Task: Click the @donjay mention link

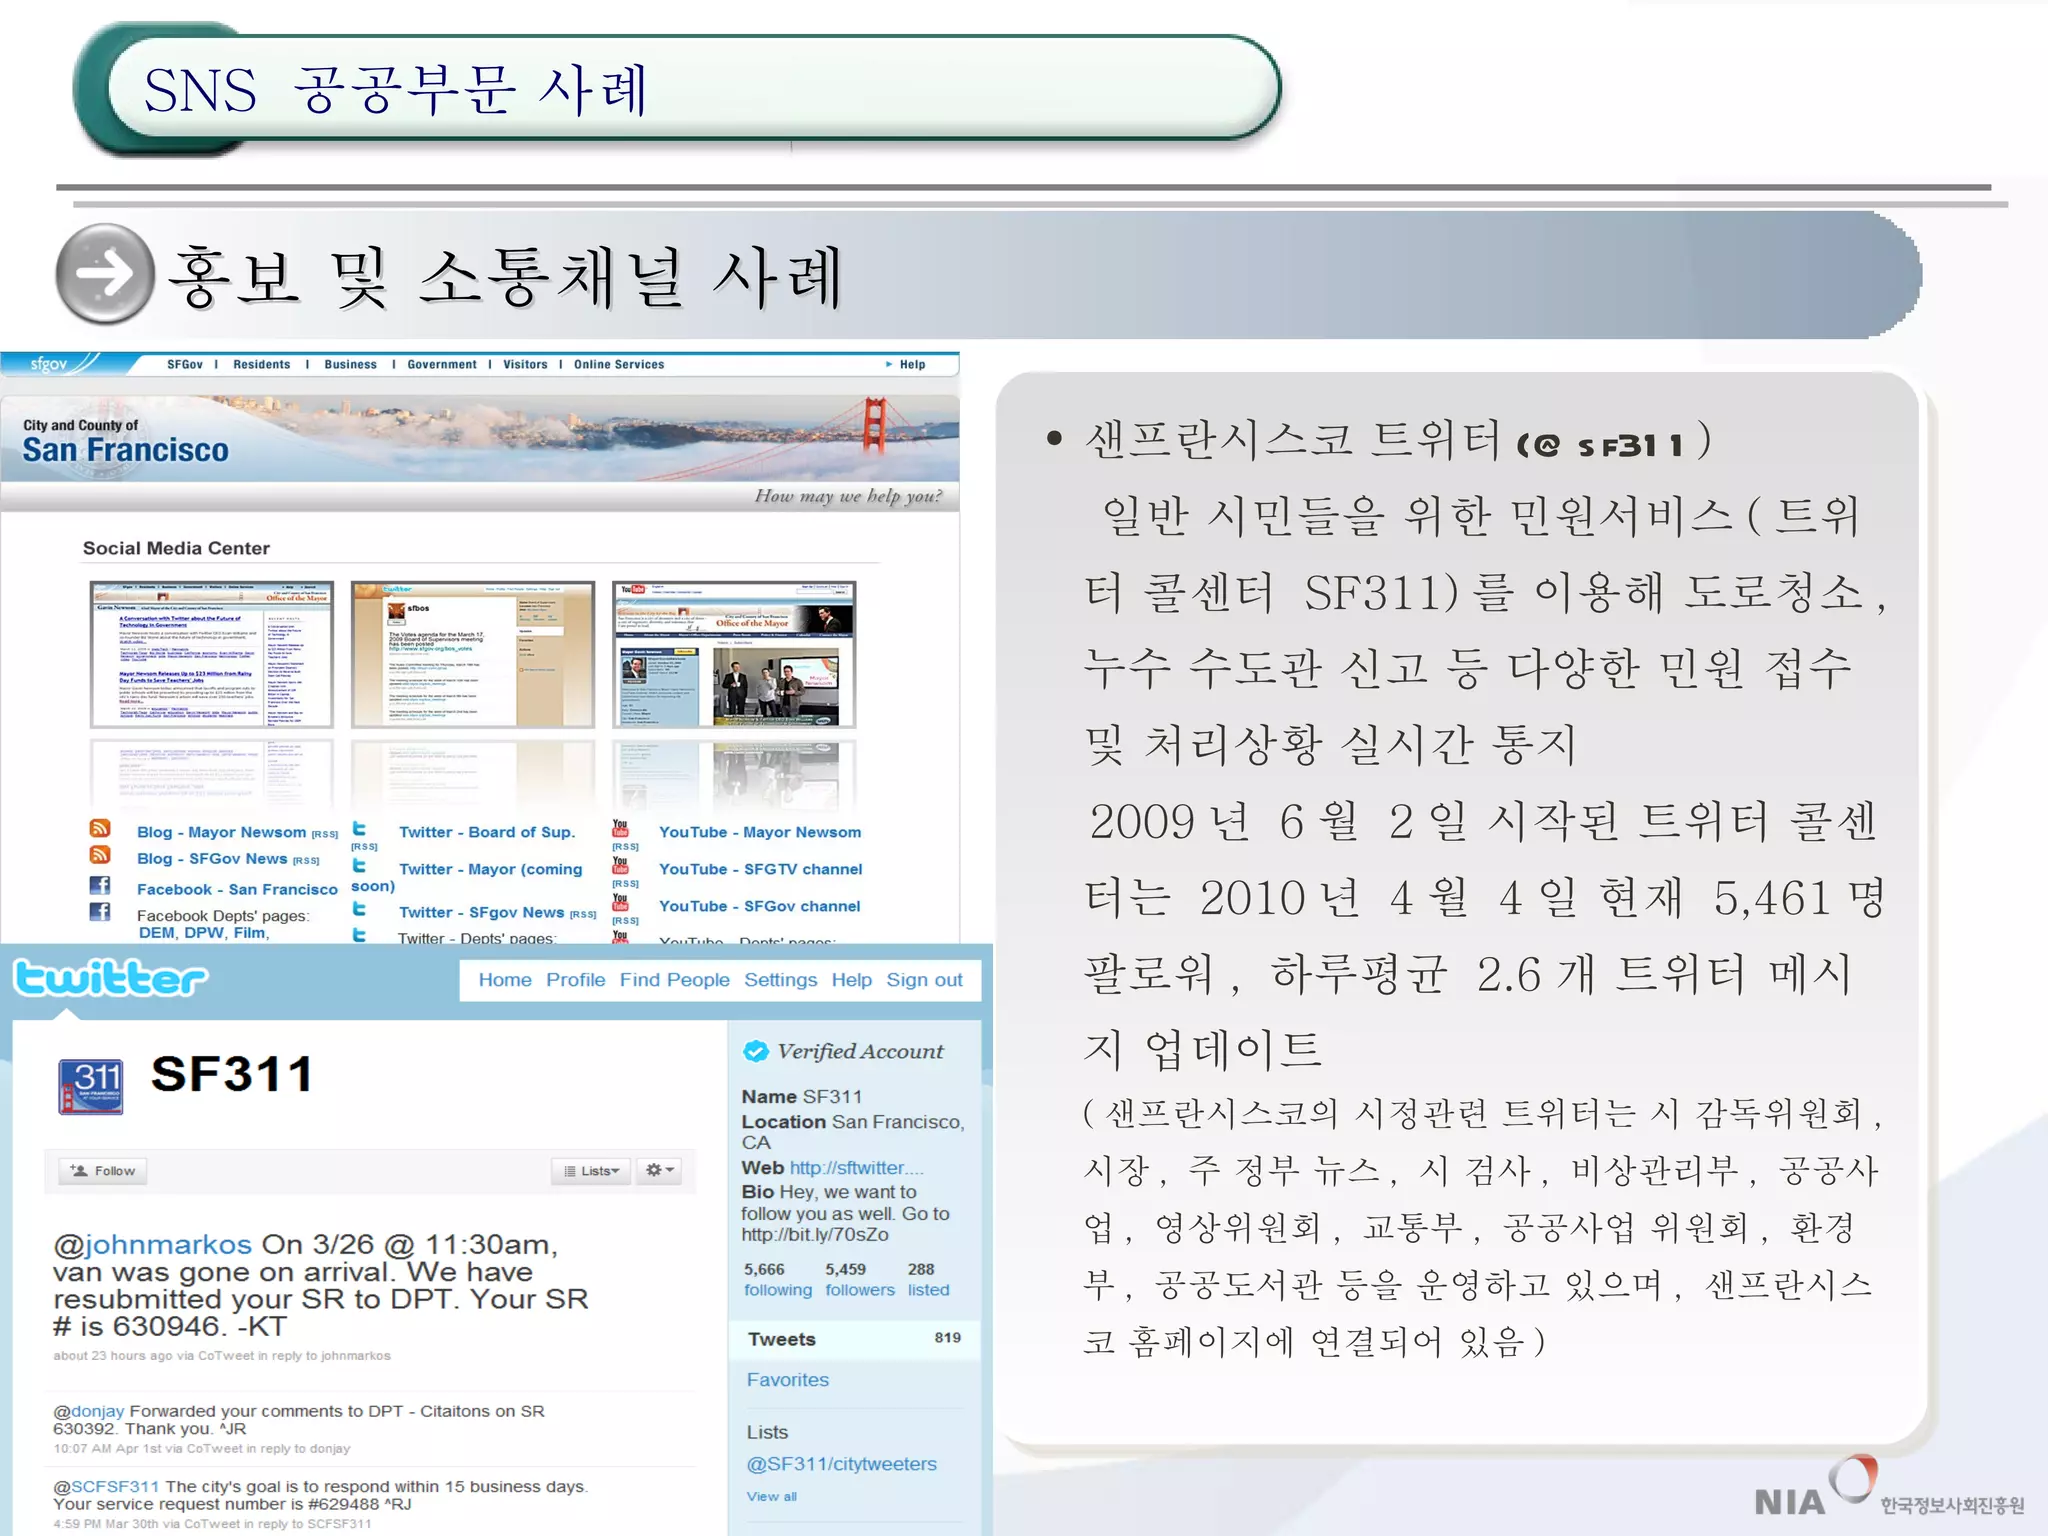Action: 89,1411
